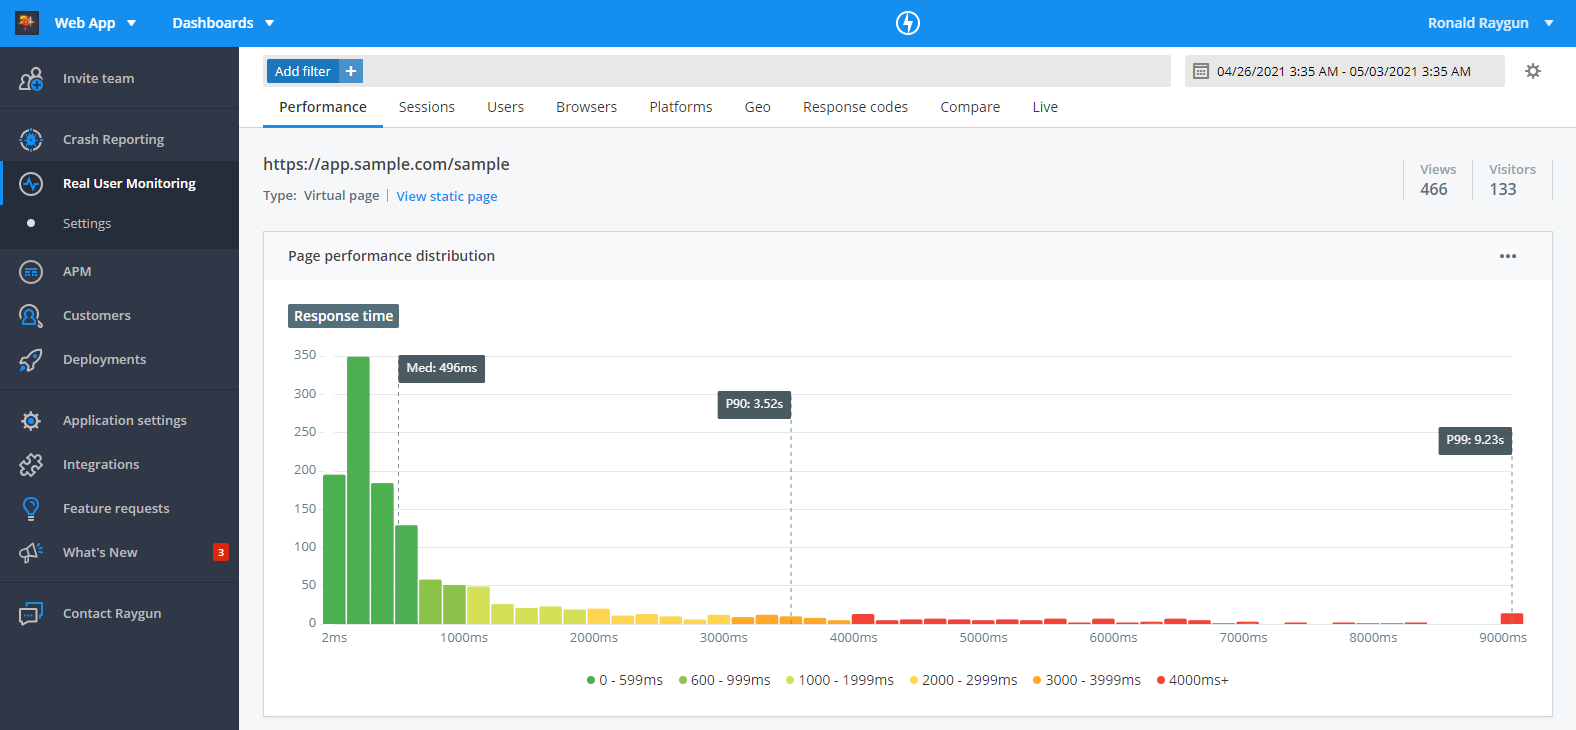1576x730 pixels.
Task: Click the lightning bolt icon in header
Action: tap(907, 23)
